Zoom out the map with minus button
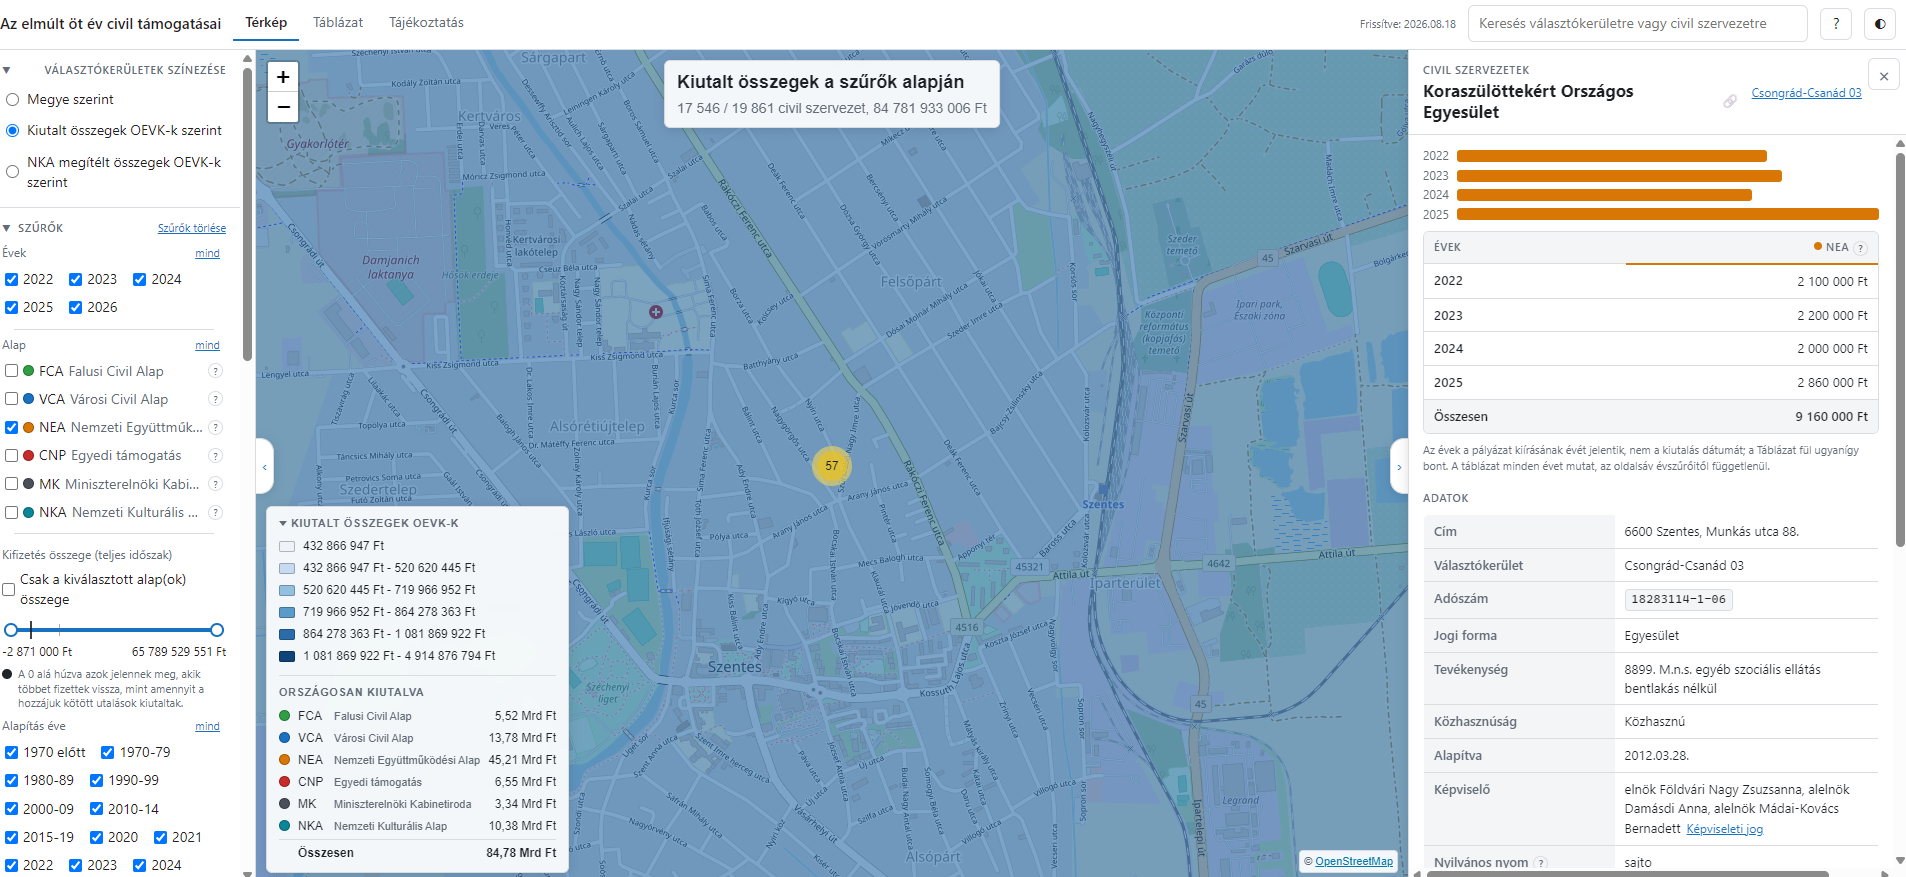Viewport: 1906px width, 877px height. click(x=283, y=107)
